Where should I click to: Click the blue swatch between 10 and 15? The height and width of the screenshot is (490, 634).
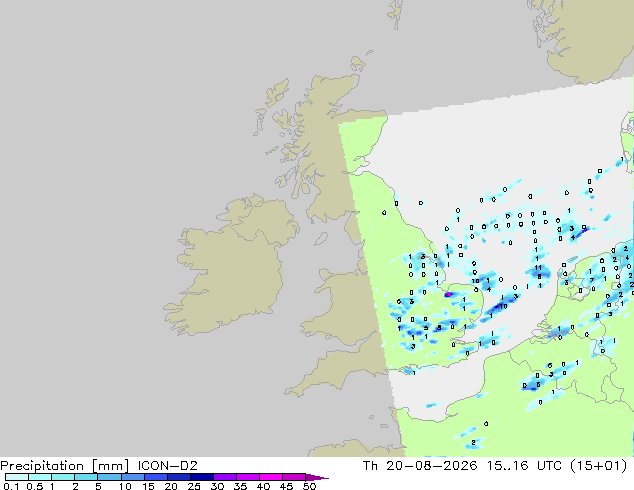click(133, 477)
